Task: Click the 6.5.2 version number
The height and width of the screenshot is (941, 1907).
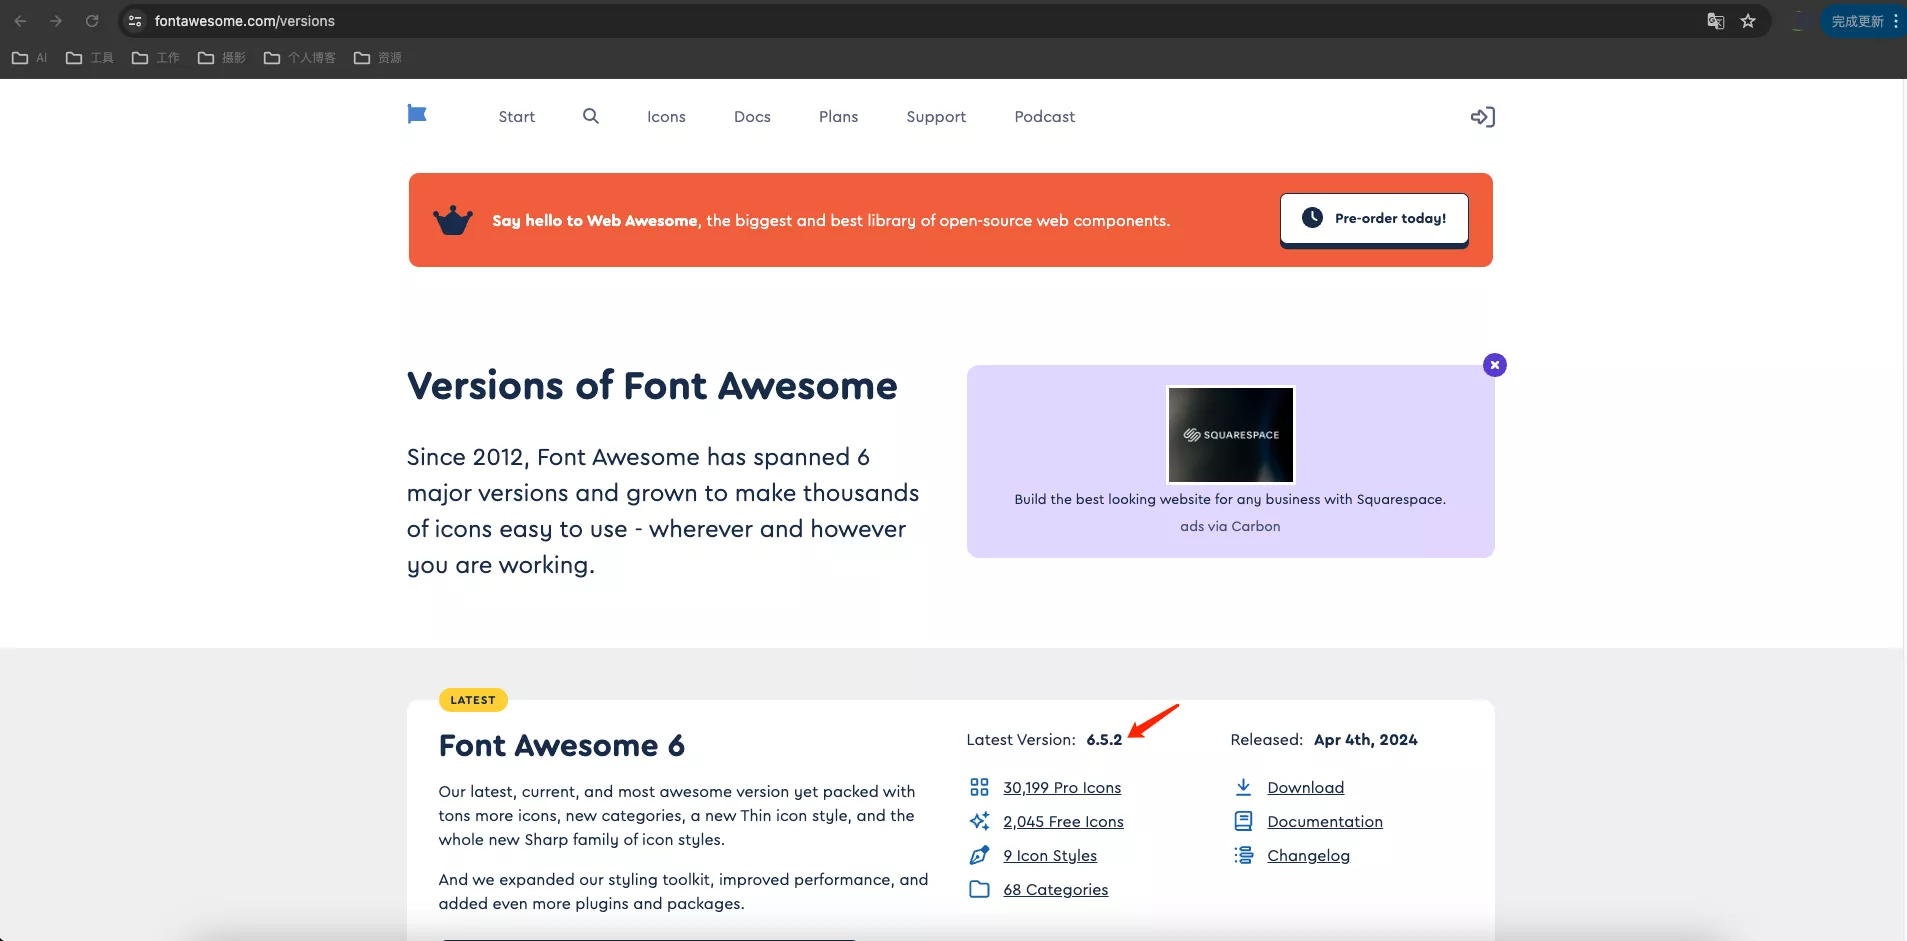Action: click(1104, 740)
